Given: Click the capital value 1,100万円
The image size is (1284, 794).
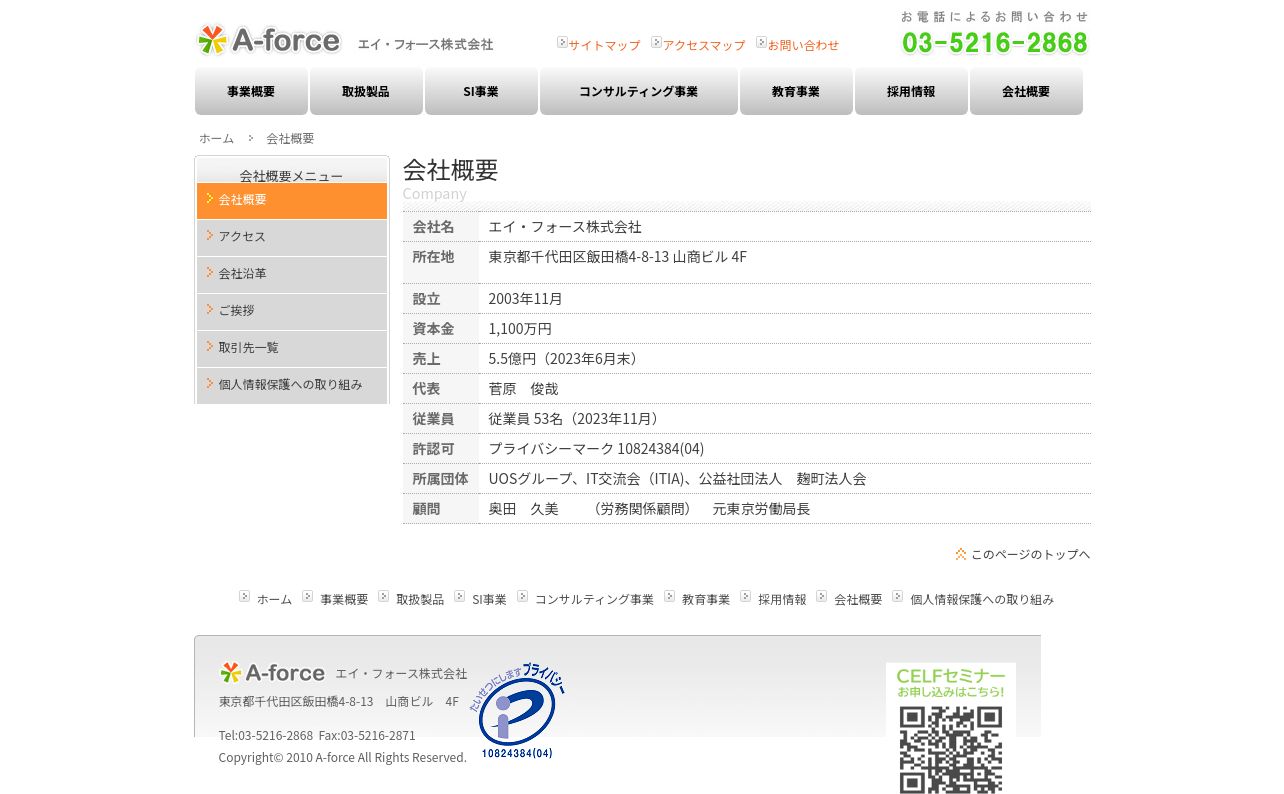Looking at the screenshot, I should pyautogui.click(x=520, y=329).
